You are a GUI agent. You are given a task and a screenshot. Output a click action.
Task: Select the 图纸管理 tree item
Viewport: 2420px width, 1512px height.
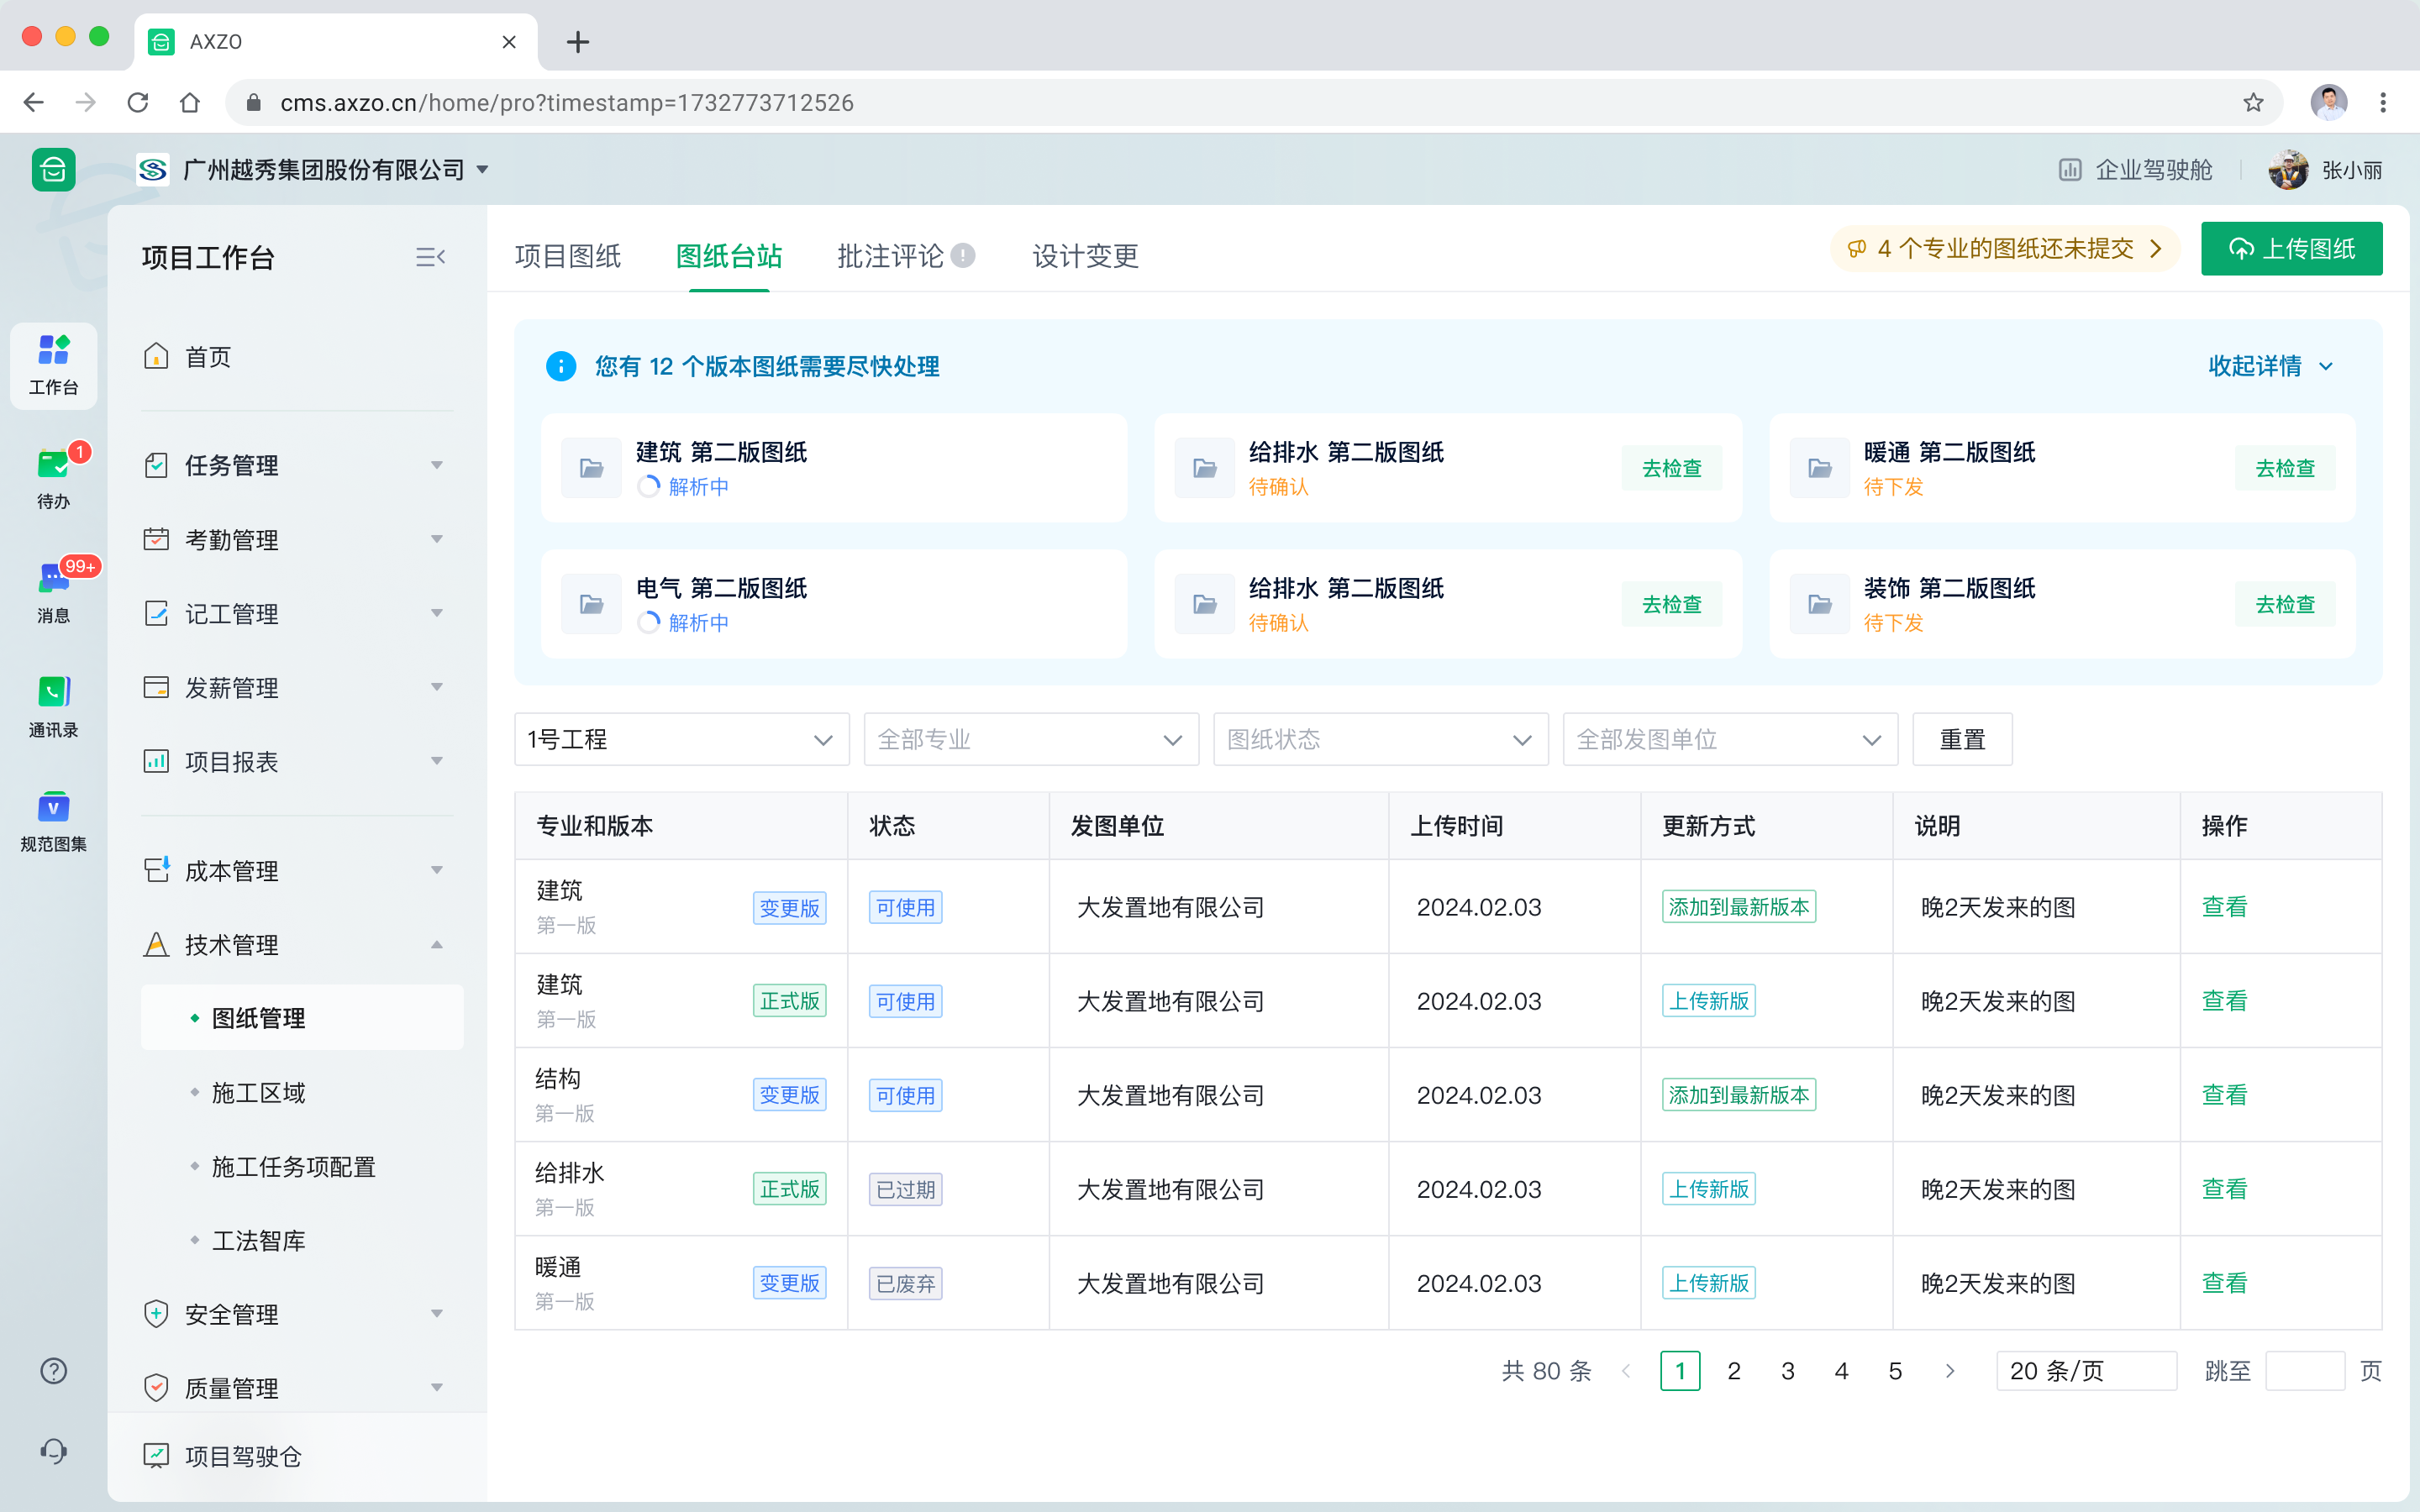(x=257, y=1018)
